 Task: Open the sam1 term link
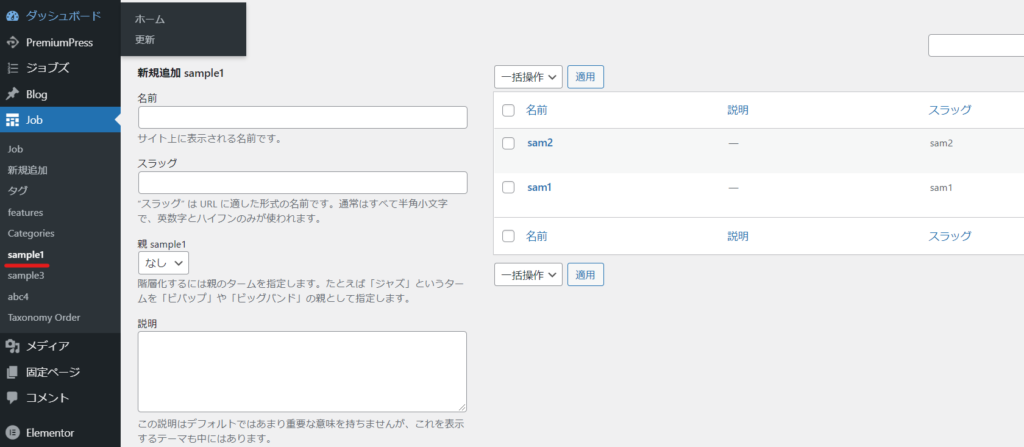click(539, 188)
